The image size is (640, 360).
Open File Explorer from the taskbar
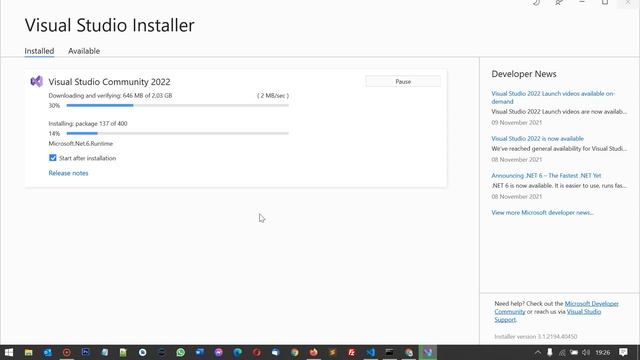click(29, 352)
